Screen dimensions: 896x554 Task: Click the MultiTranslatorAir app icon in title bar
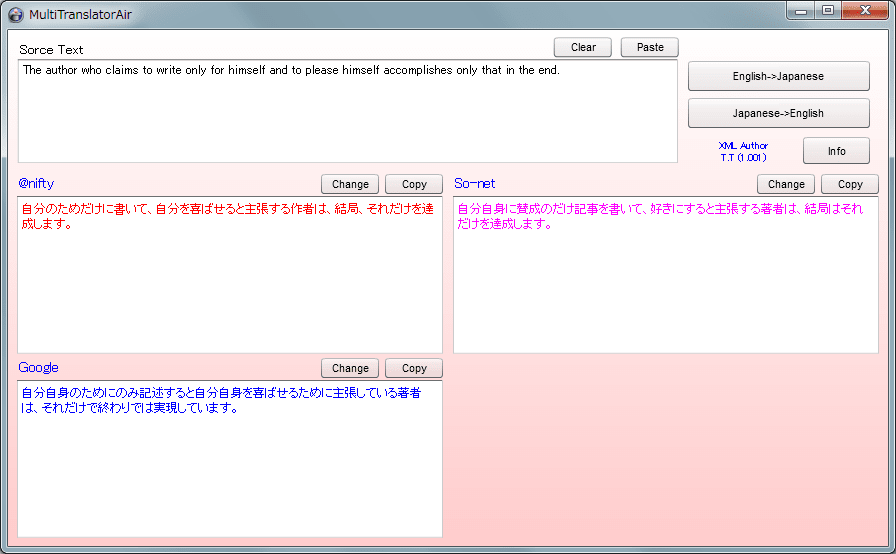15,14
